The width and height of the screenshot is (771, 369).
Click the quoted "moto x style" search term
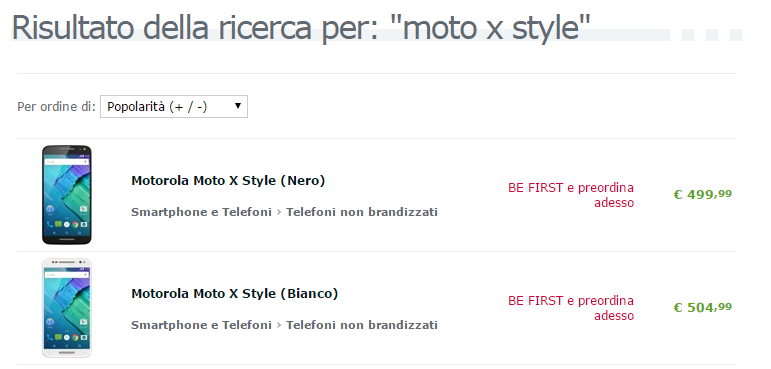[495, 28]
